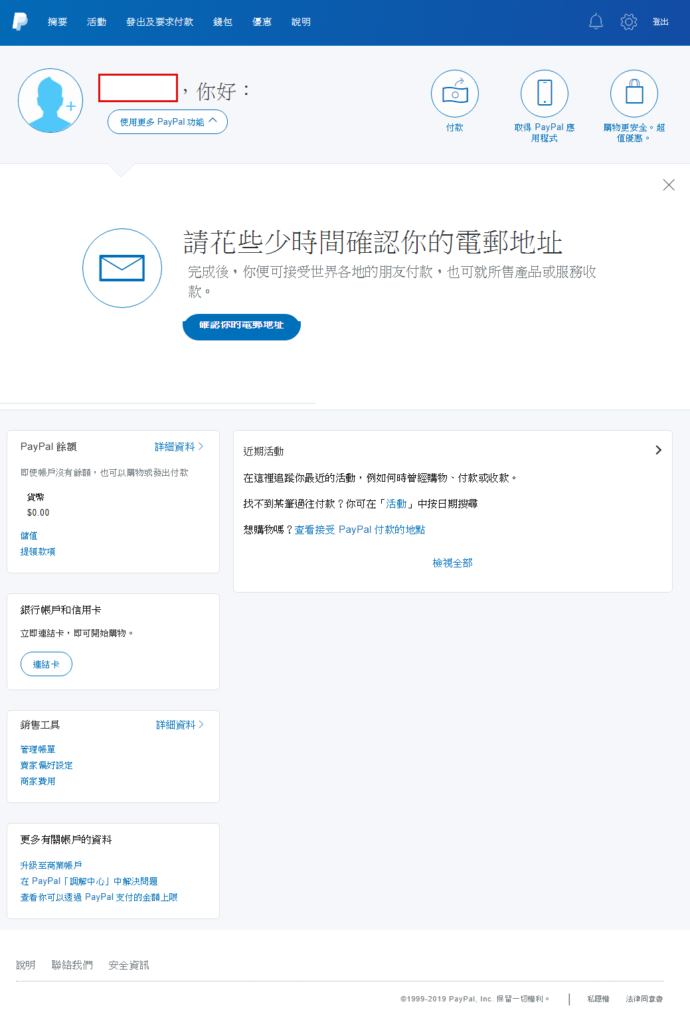Click the 檢視全部 link
Viewport: 690px width, 1024px height.
452,563
